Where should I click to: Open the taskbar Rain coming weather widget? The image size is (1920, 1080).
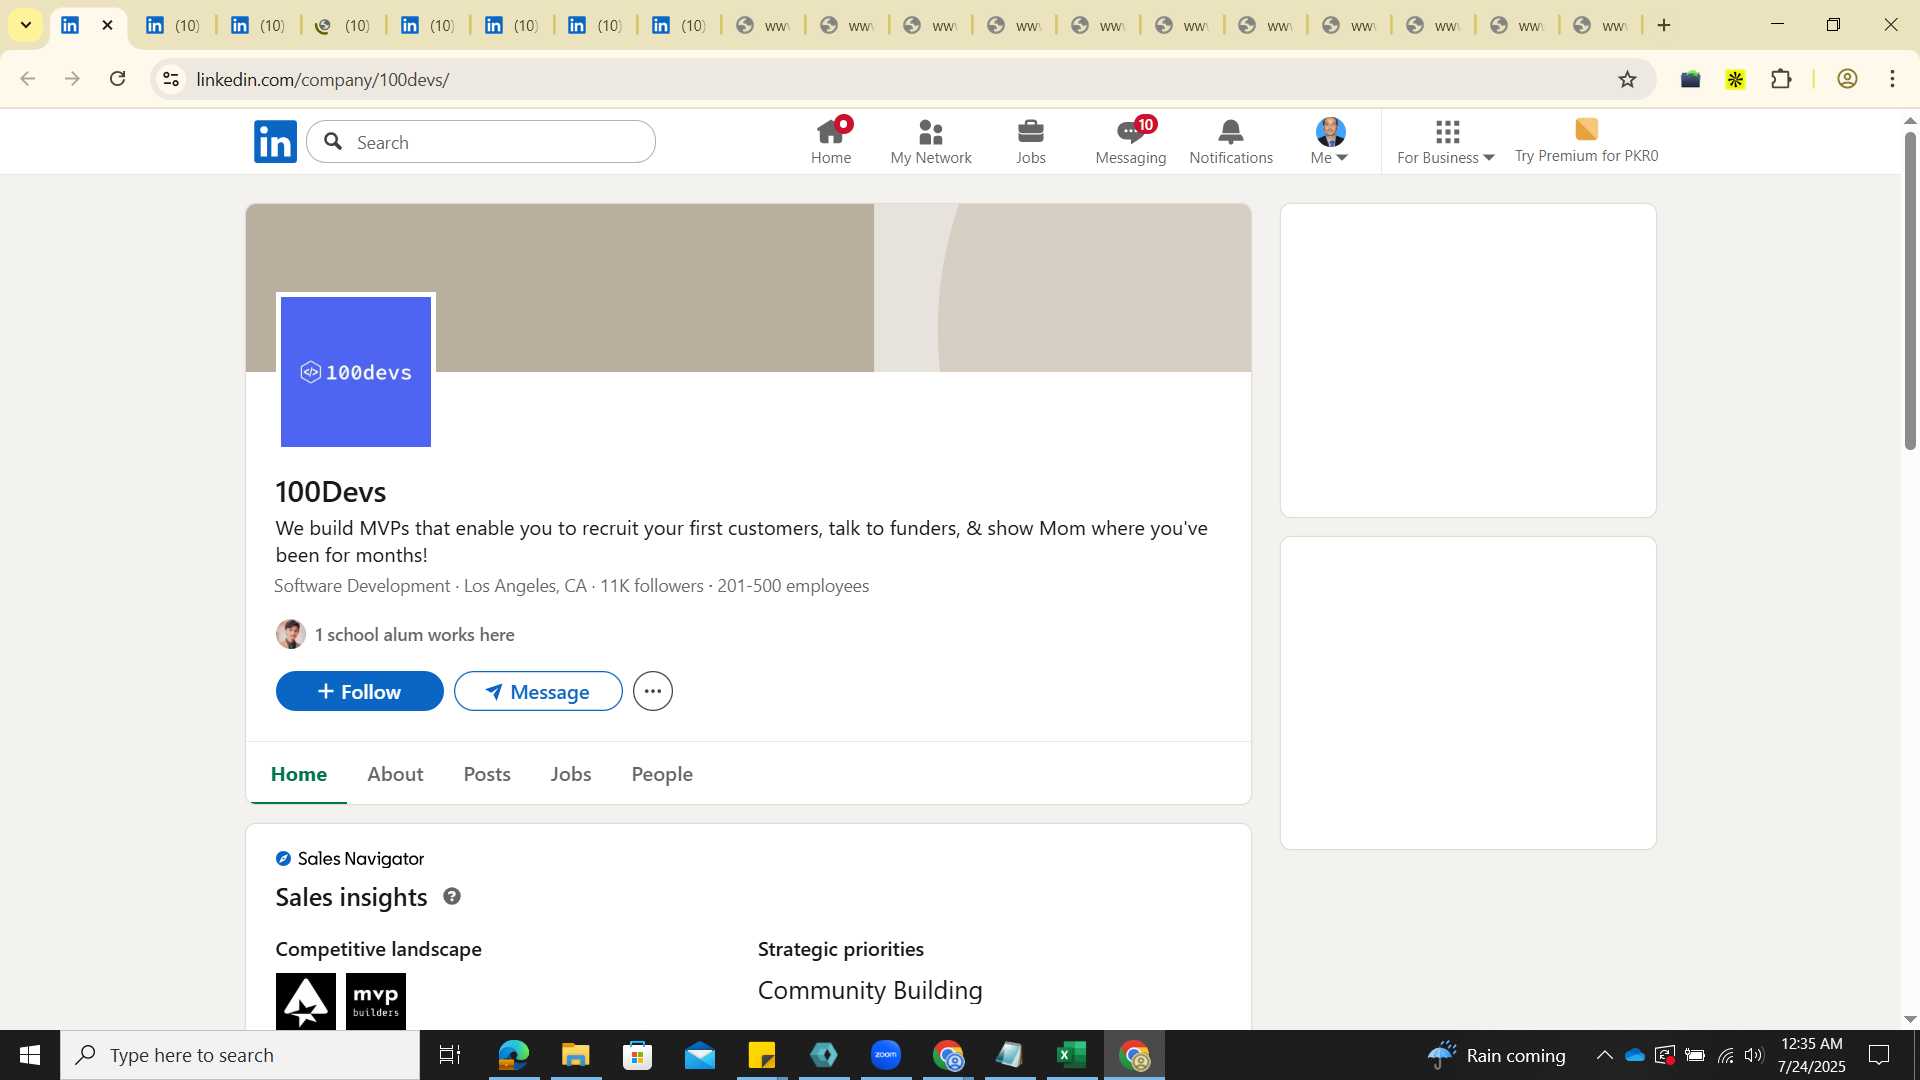[1497, 1055]
